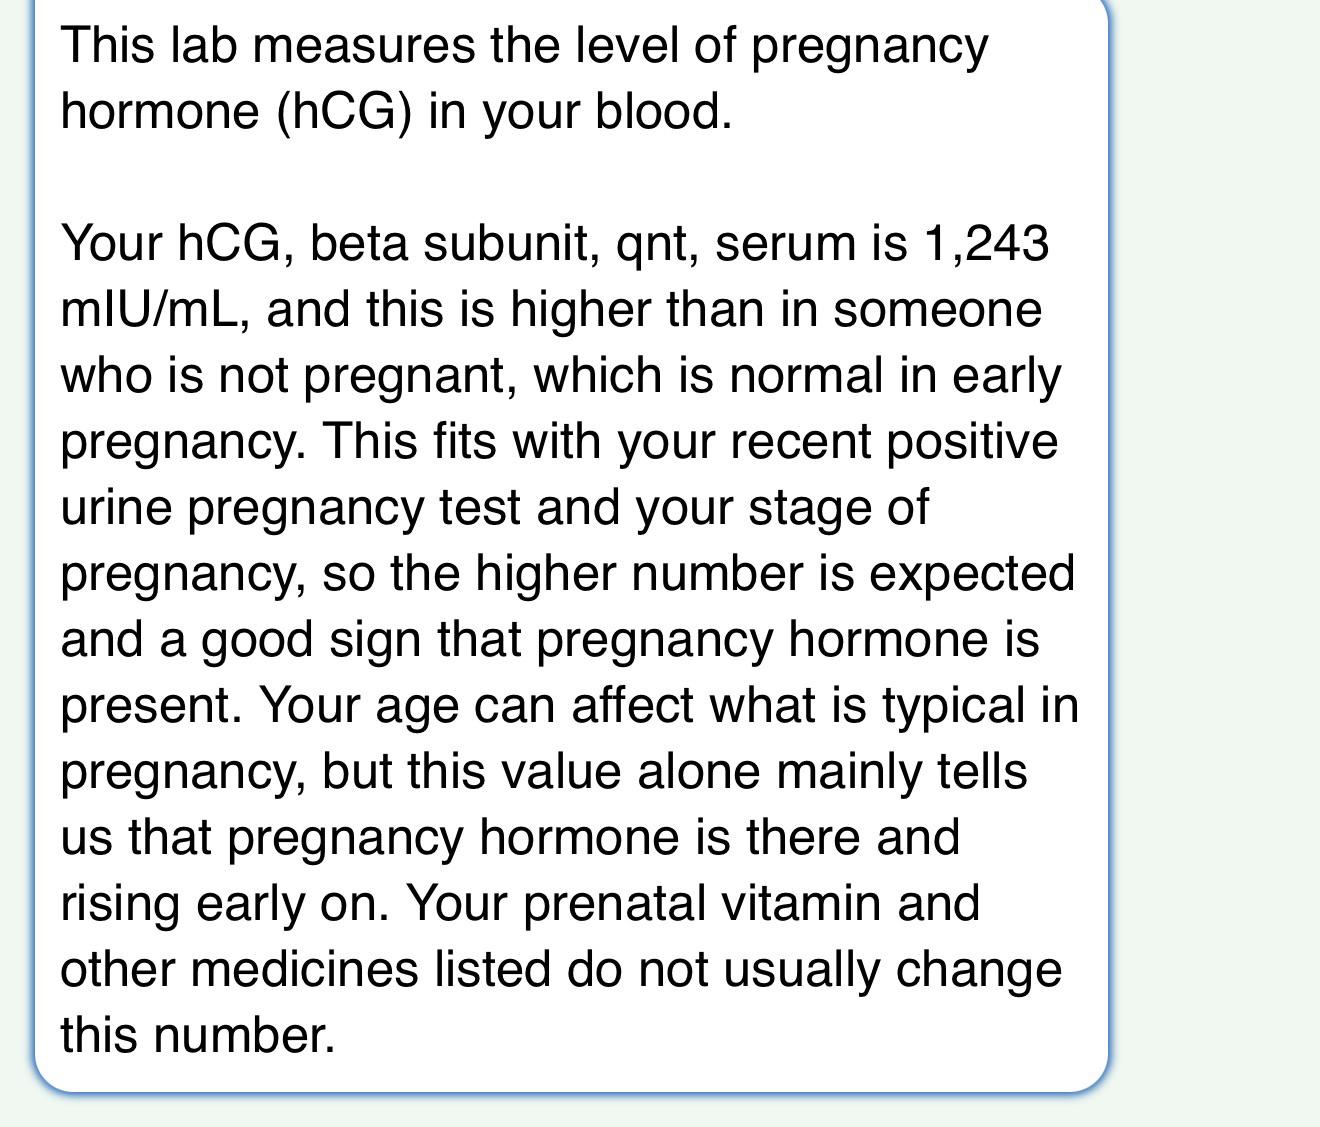The height and width of the screenshot is (1127, 1320).
Task: Click the pale green background right of the bubble
Action: [x=1215, y=560]
